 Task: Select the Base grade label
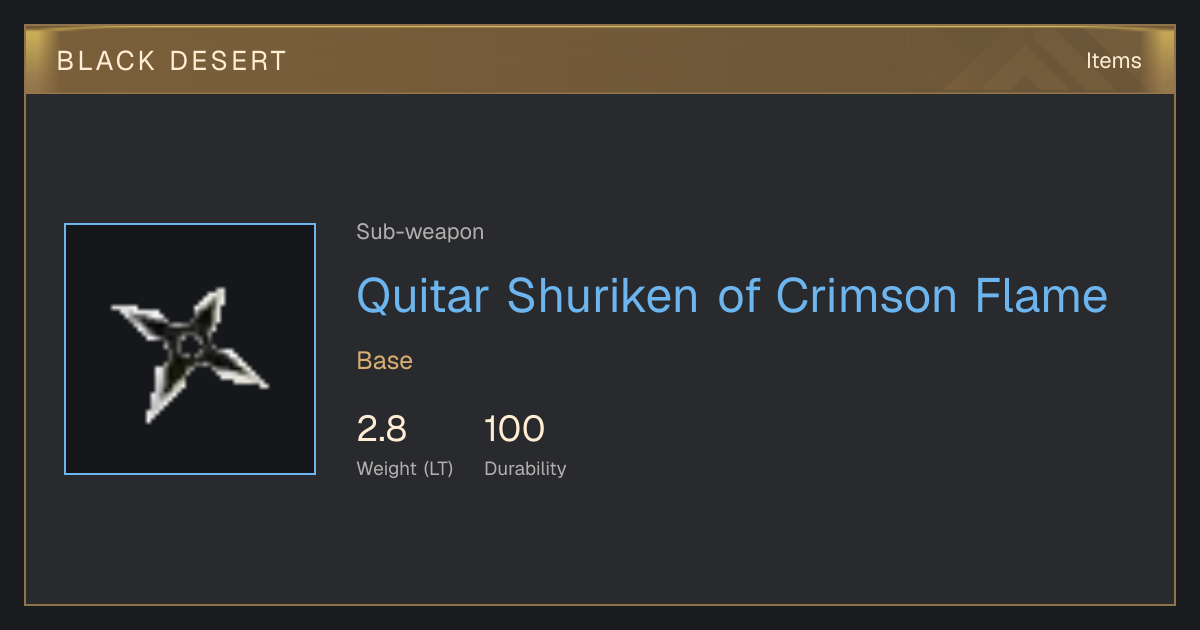pos(385,361)
